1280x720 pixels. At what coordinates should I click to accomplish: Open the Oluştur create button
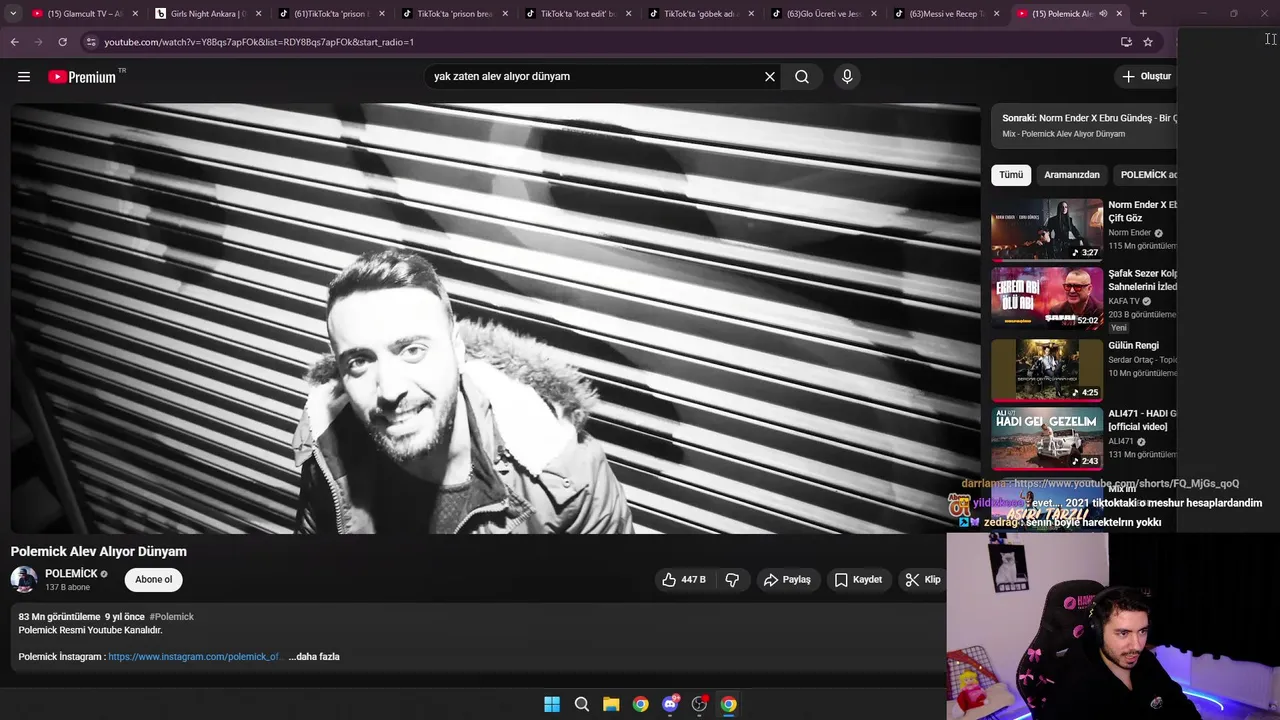coord(1146,76)
